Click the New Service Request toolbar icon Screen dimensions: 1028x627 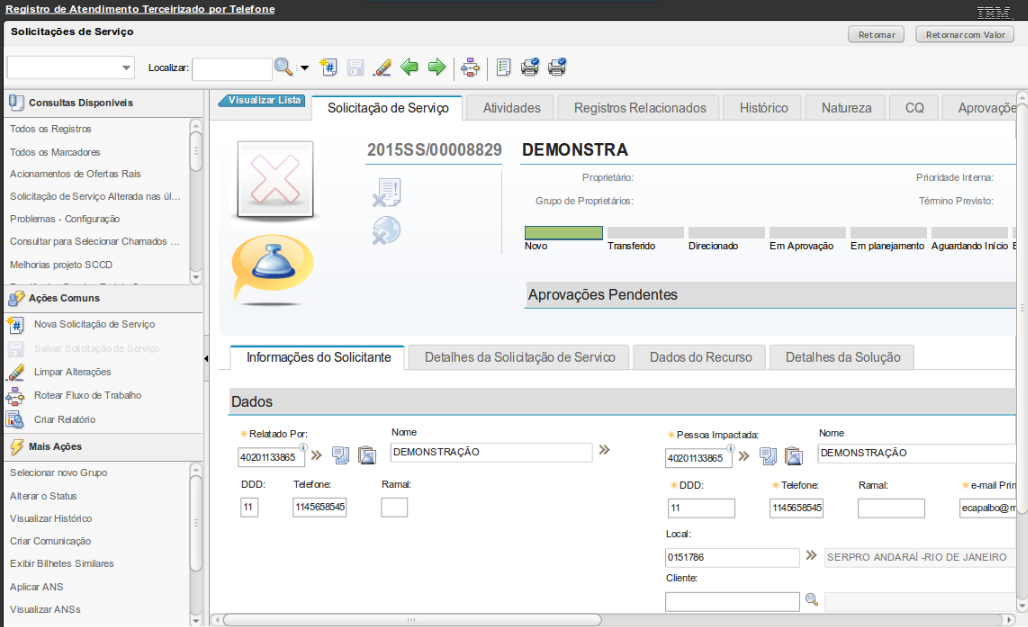pos(328,67)
